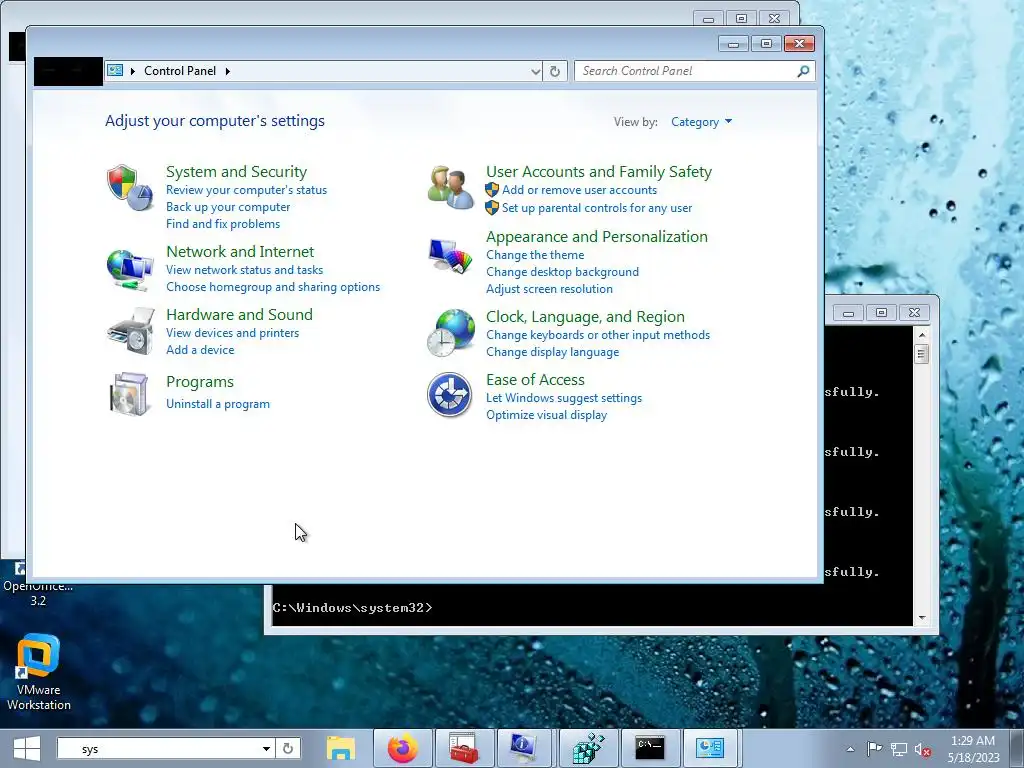
Task: Click Change keyboards or other input methods
Action: [598, 335]
